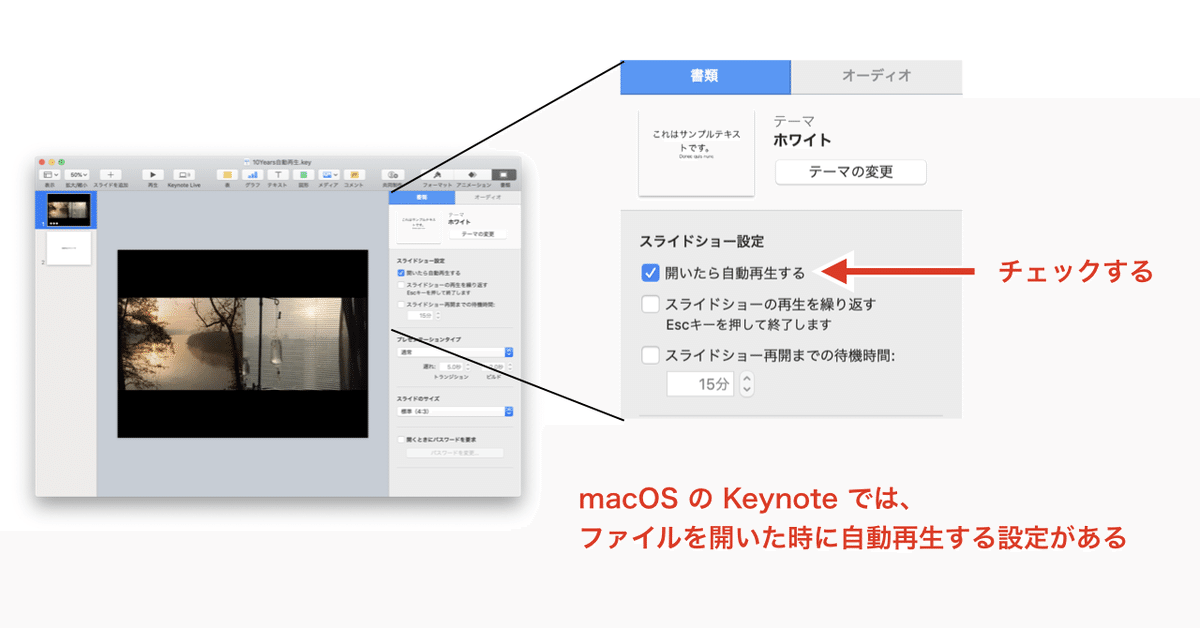This screenshot has height=628, width=1200.
Task: Insert a table using the 表 icon
Action: click(226, 174)
